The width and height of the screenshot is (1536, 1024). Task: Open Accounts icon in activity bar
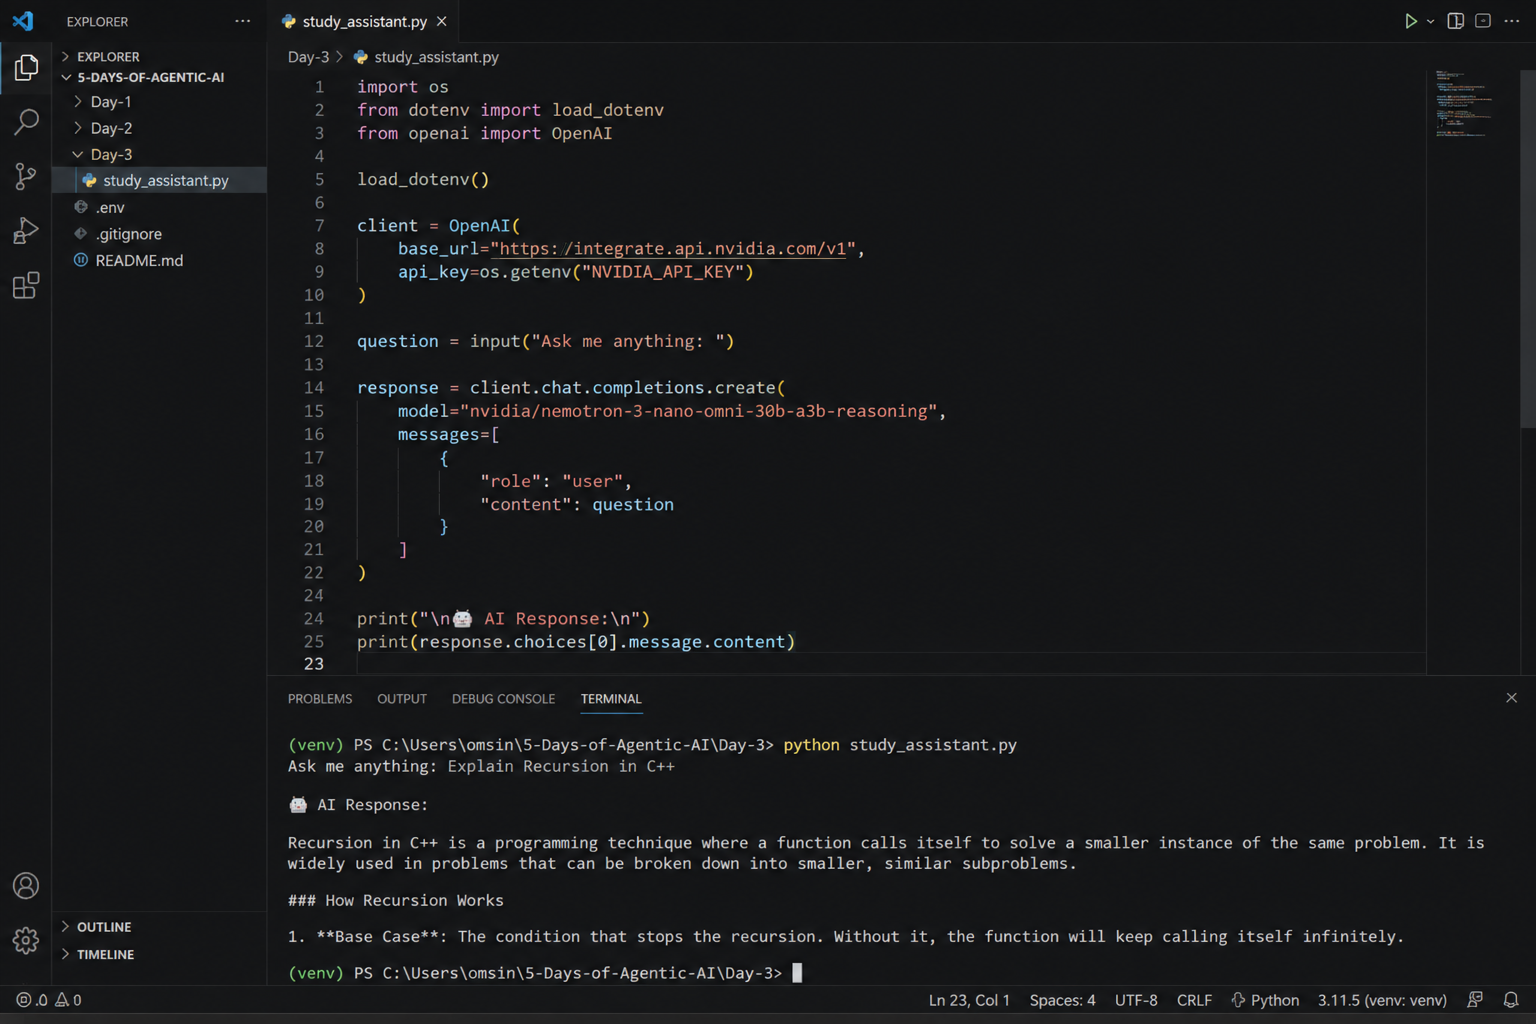click(26, 886)
